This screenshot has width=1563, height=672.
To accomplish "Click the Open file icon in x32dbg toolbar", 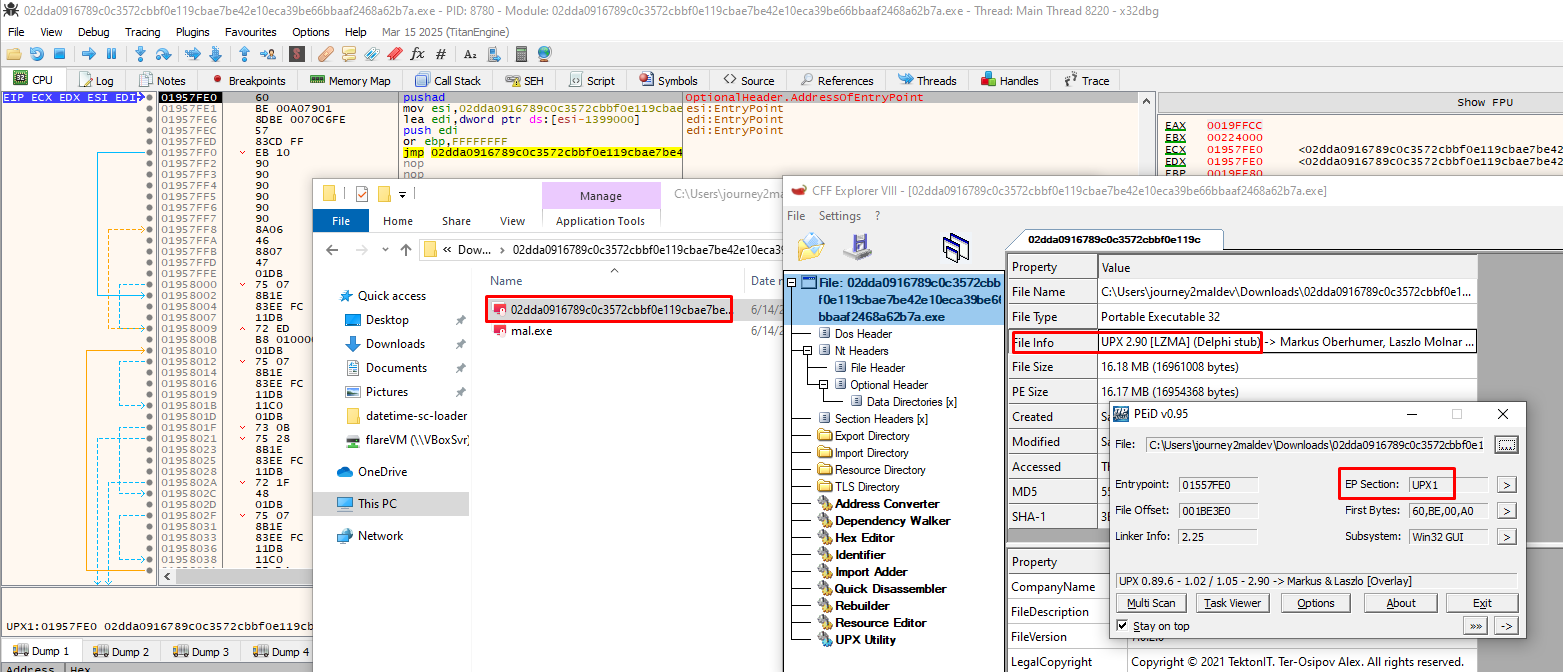I will click(x=14, y=54).
